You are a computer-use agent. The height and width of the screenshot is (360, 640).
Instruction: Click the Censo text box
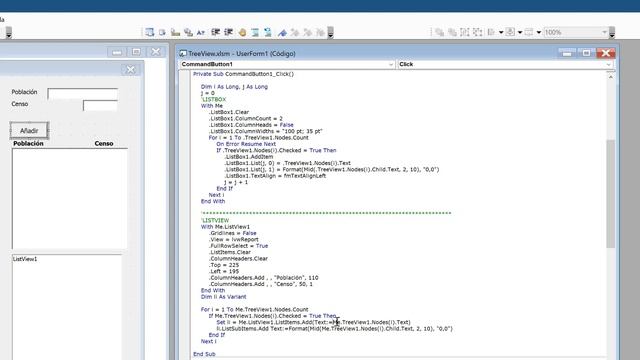100,105
